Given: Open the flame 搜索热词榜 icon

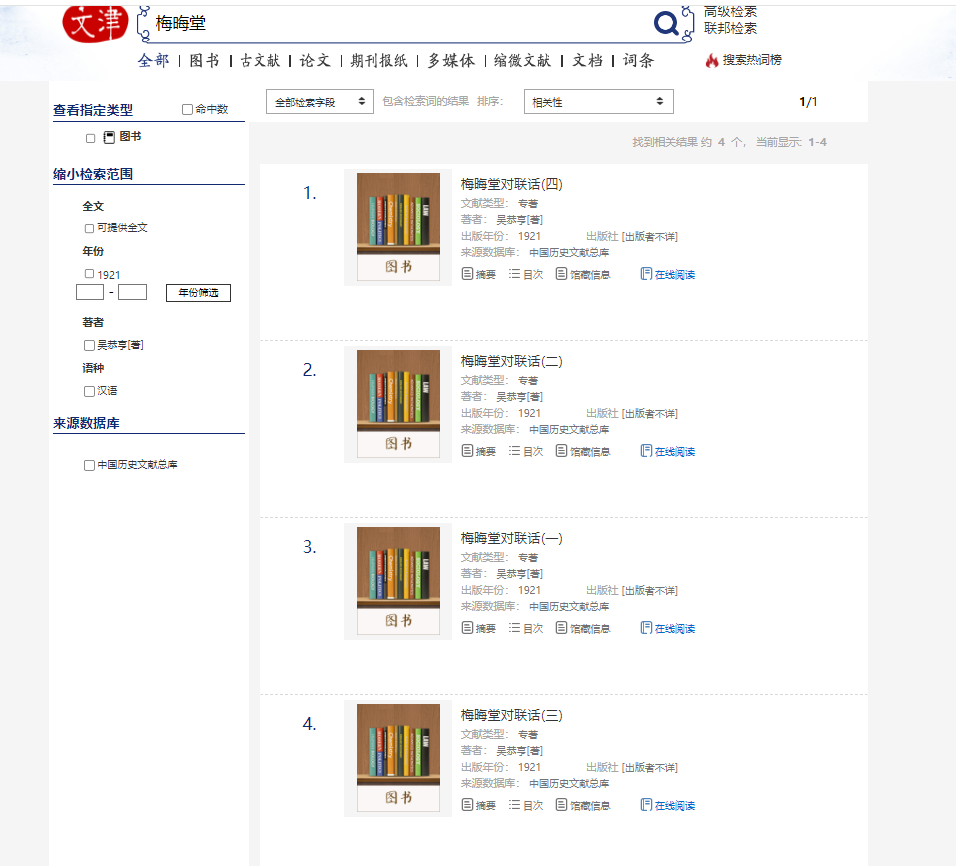Looking at the screenshot, I should point(712,60).
